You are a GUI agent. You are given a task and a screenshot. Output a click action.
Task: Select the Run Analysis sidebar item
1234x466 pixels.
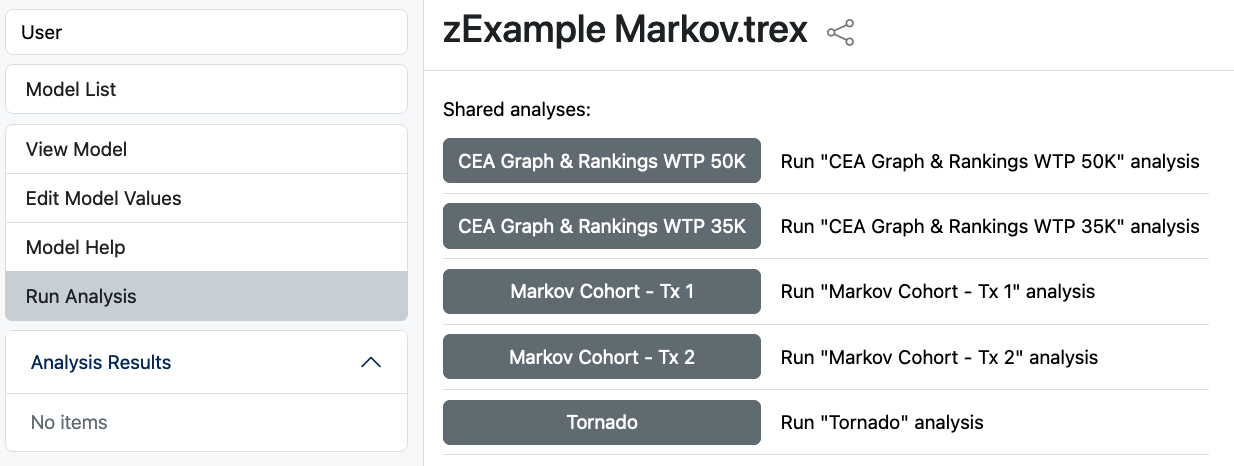[207, 296]
